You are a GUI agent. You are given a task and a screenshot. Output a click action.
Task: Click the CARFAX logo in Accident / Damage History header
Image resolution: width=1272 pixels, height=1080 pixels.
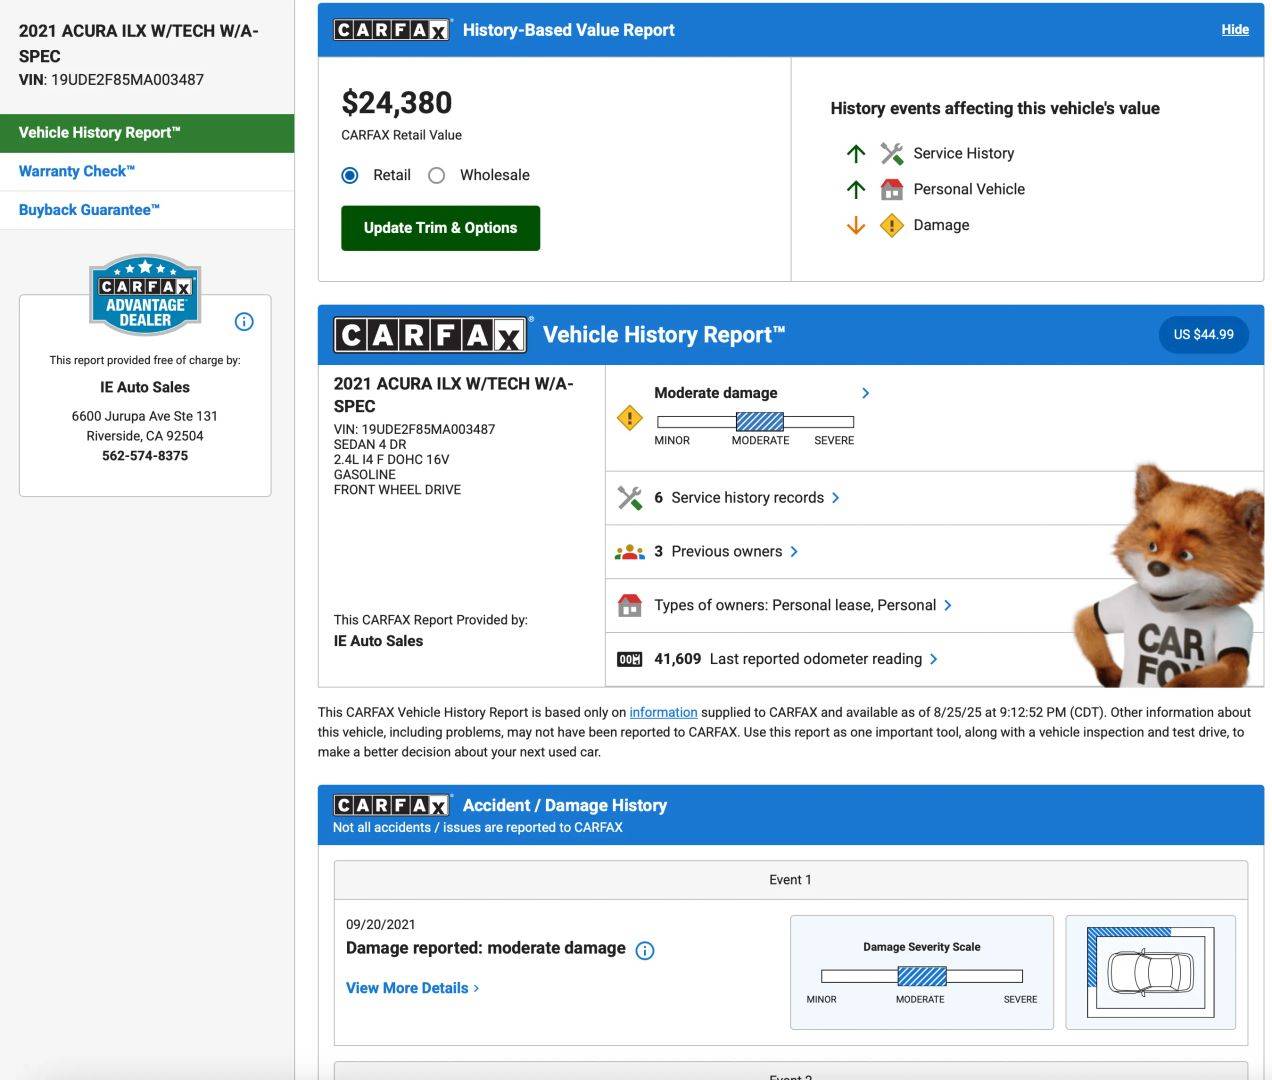click(391, 805)
